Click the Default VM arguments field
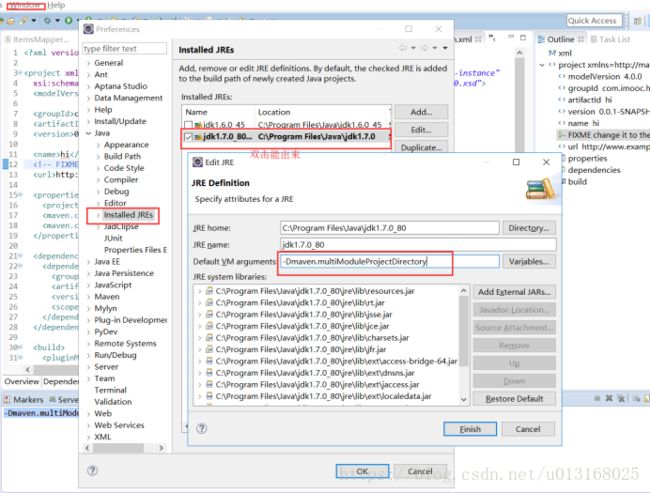 [390, 262]
